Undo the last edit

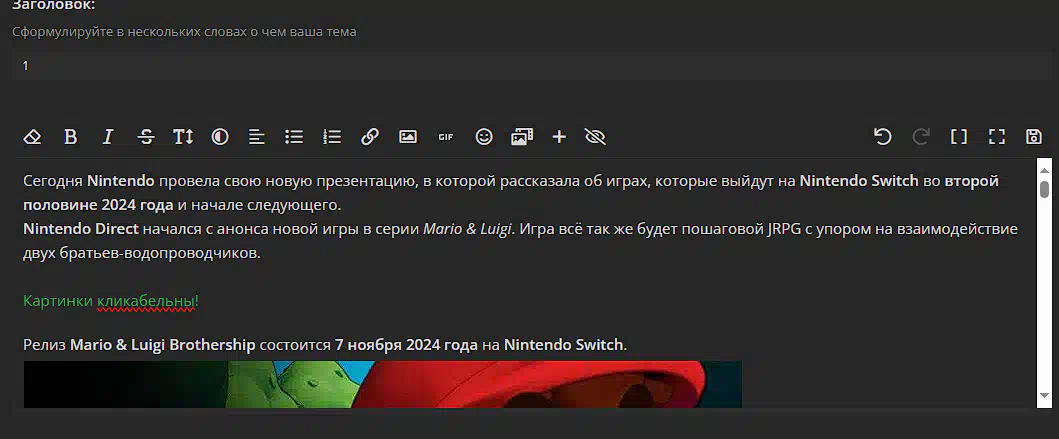pyautogui.click(x=883, y=137)
